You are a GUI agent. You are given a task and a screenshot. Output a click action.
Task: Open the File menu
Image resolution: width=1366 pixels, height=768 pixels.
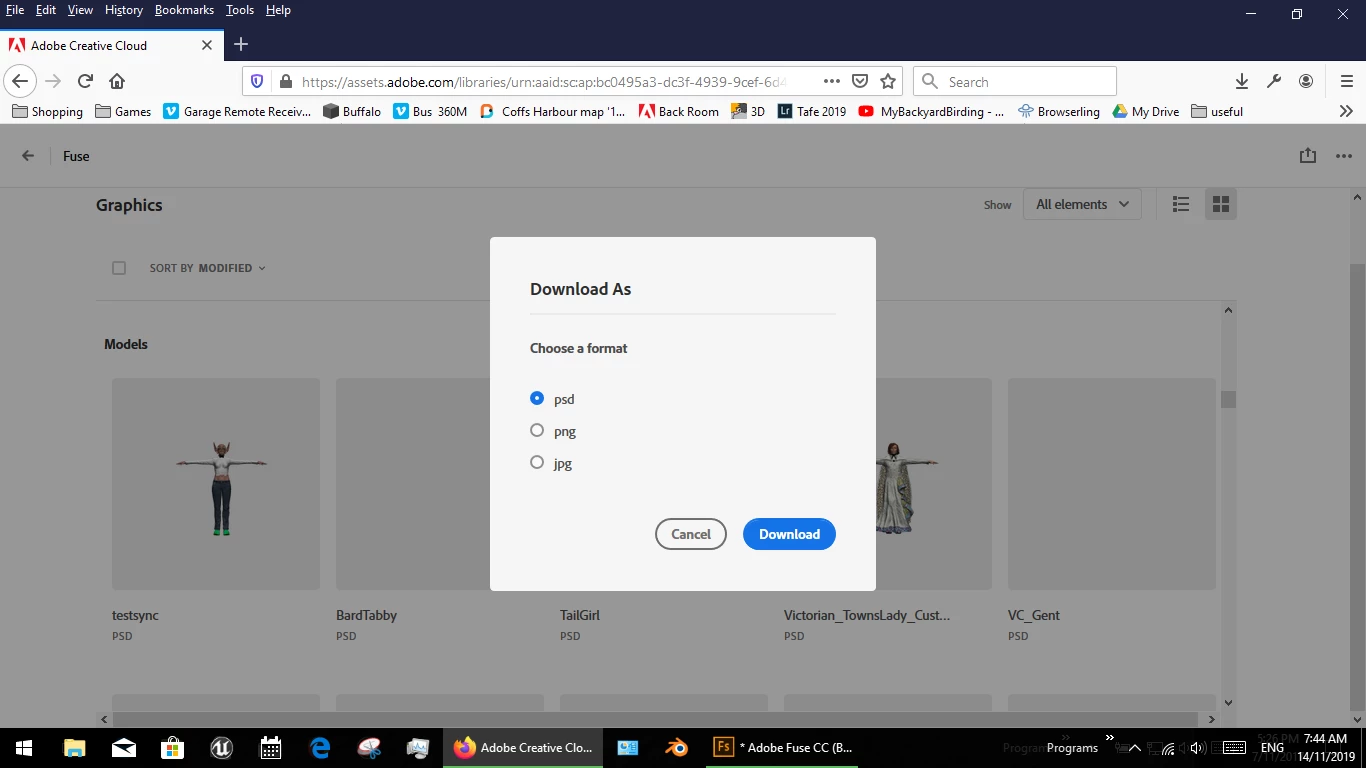(x=15, y=10)
